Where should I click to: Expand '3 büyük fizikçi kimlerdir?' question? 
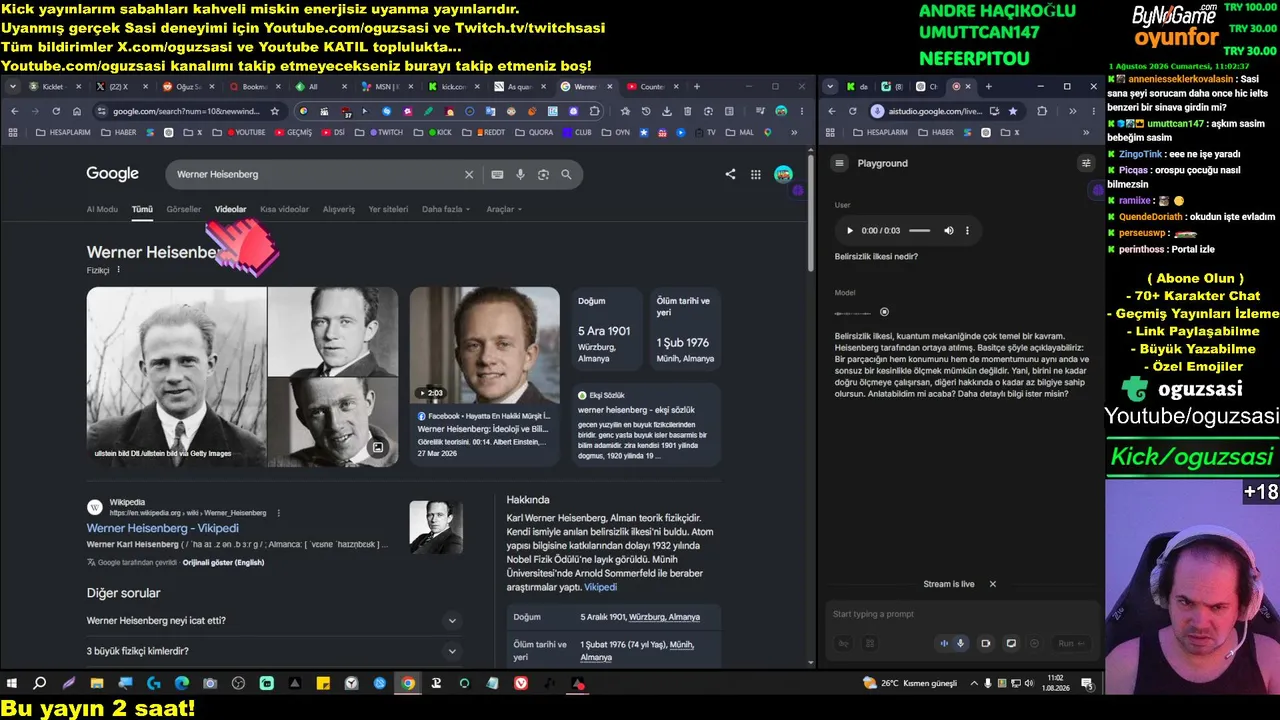[273, 651]
